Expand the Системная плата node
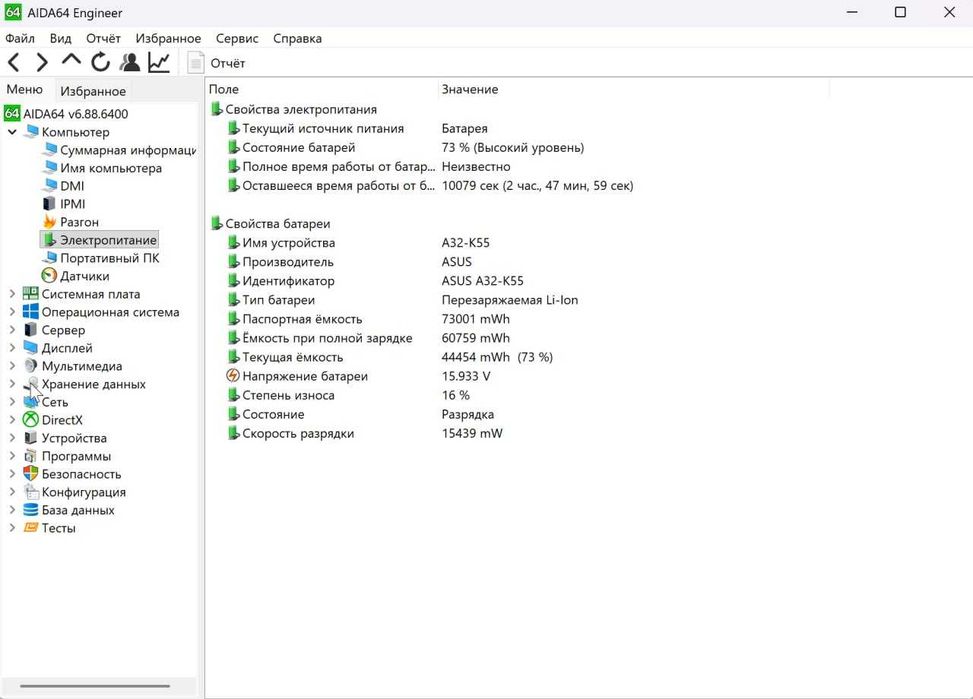The height and width of the screenshot is (699, 973). click(x=12, y=294)
